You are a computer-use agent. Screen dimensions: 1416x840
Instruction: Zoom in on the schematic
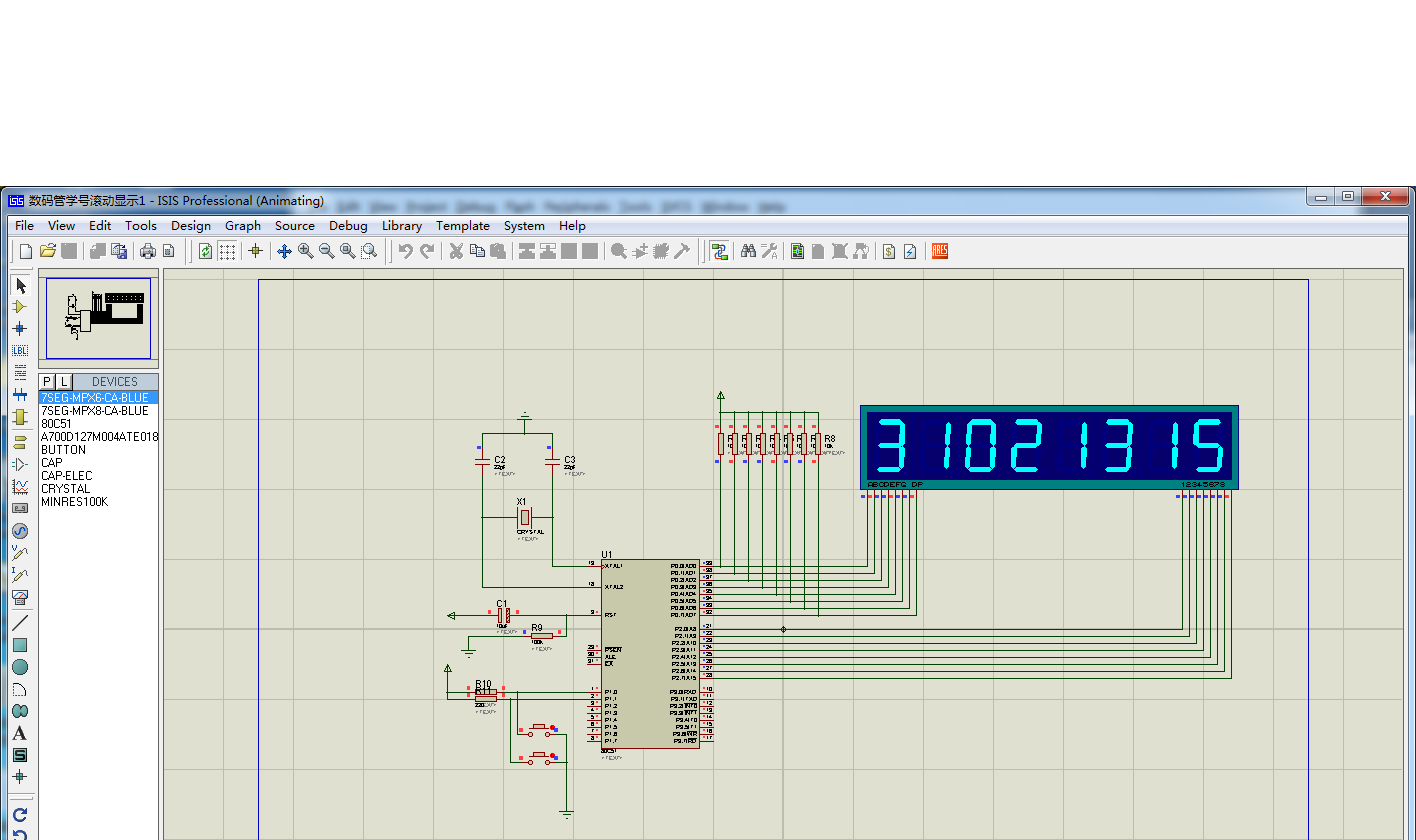305,251
